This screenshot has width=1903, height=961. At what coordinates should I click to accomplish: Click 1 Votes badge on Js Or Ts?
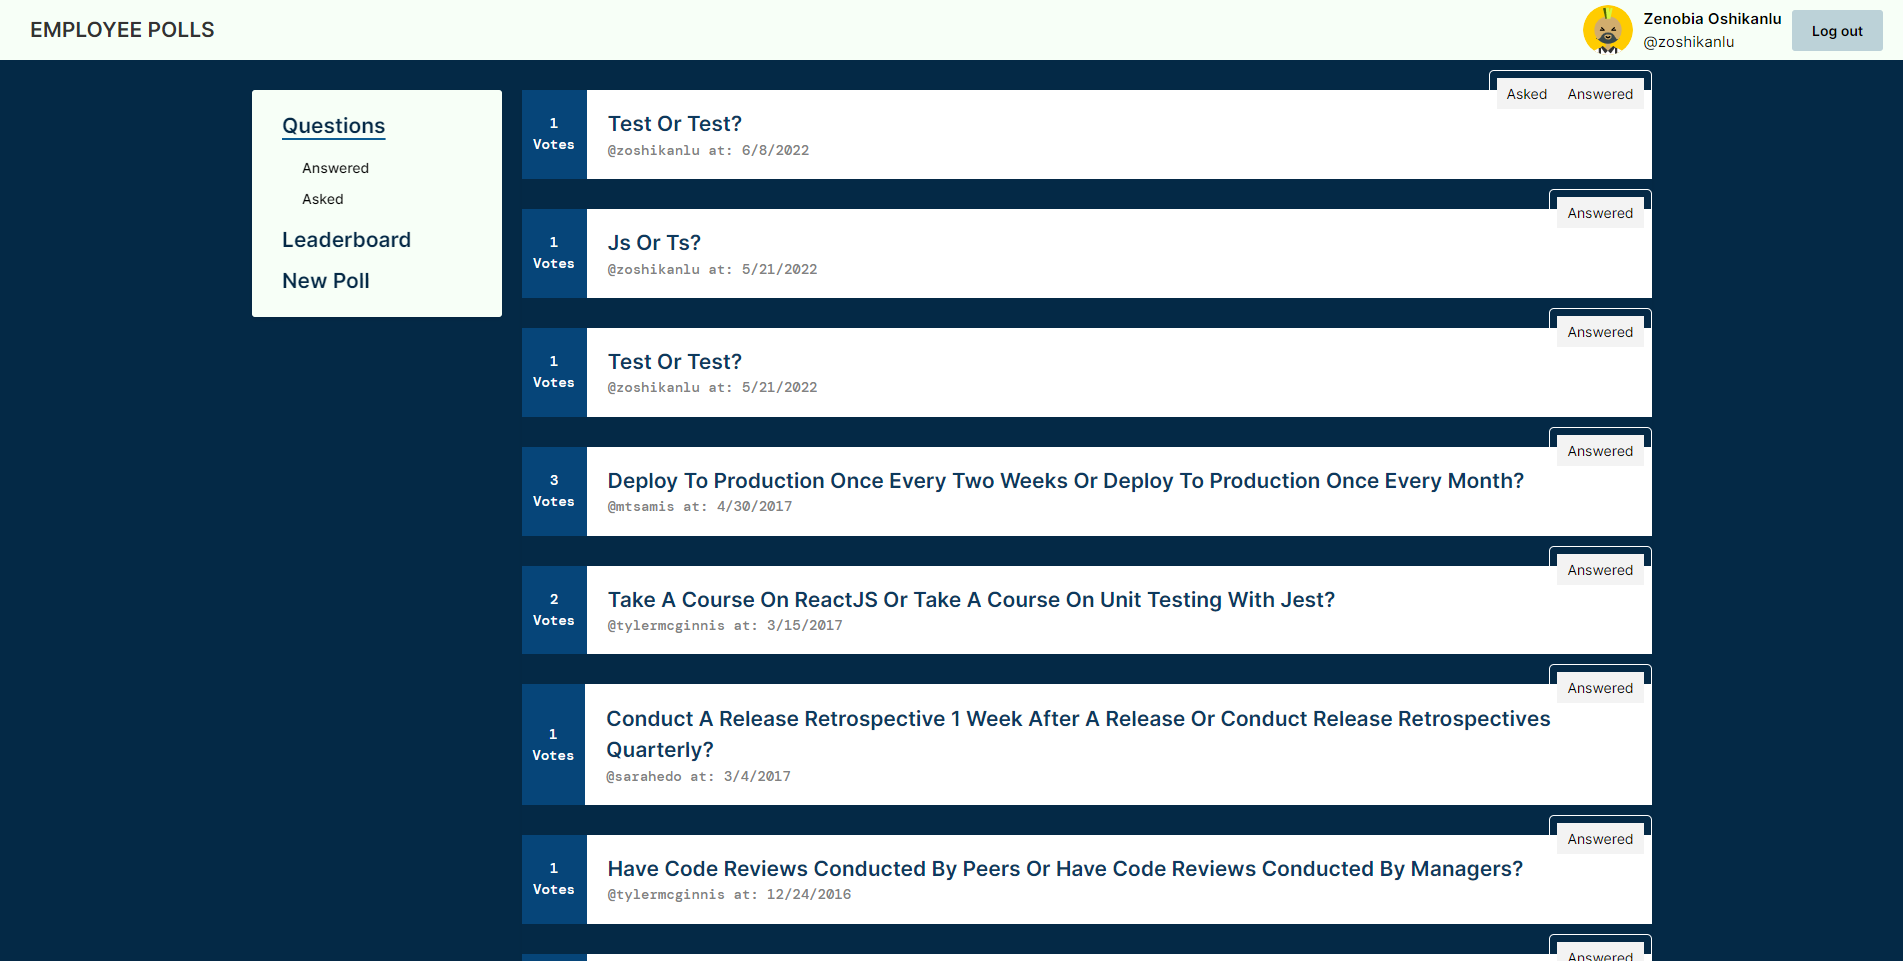554,253
